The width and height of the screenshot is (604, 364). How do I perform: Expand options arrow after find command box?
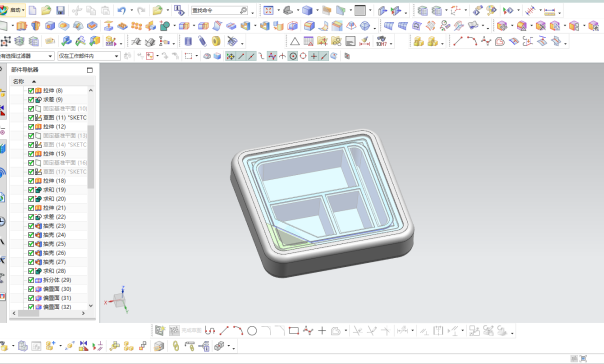coord(253,12)
